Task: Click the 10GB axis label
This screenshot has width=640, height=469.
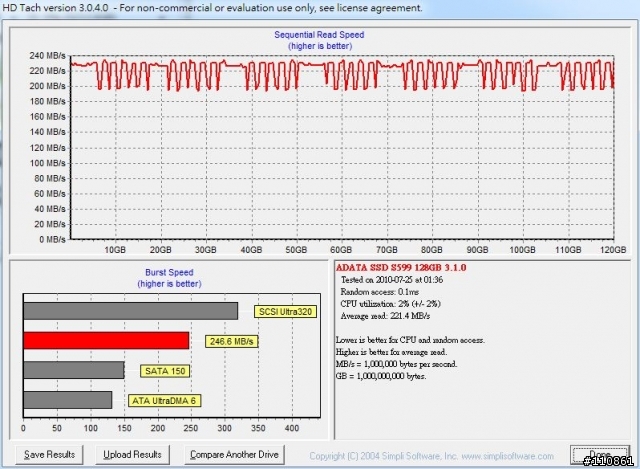Action: [115, 250]
